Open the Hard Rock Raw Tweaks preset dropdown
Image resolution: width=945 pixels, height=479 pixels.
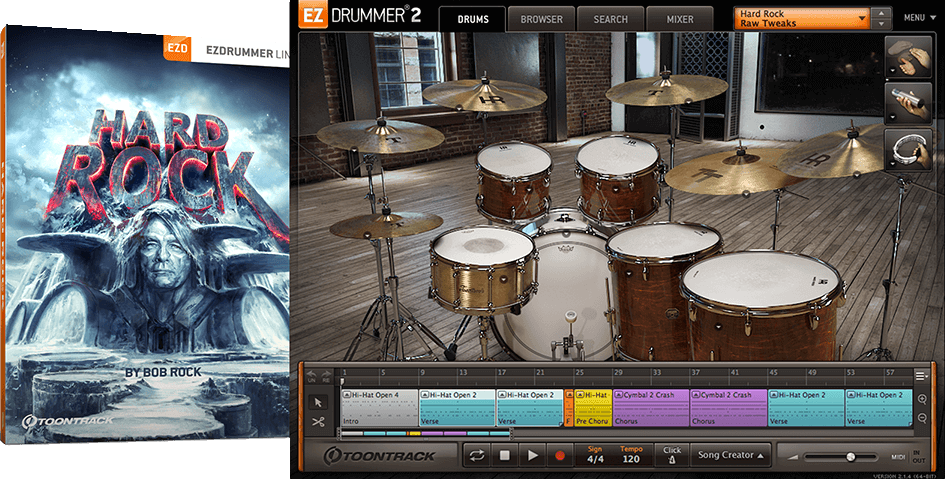click(x=802, y=18)
